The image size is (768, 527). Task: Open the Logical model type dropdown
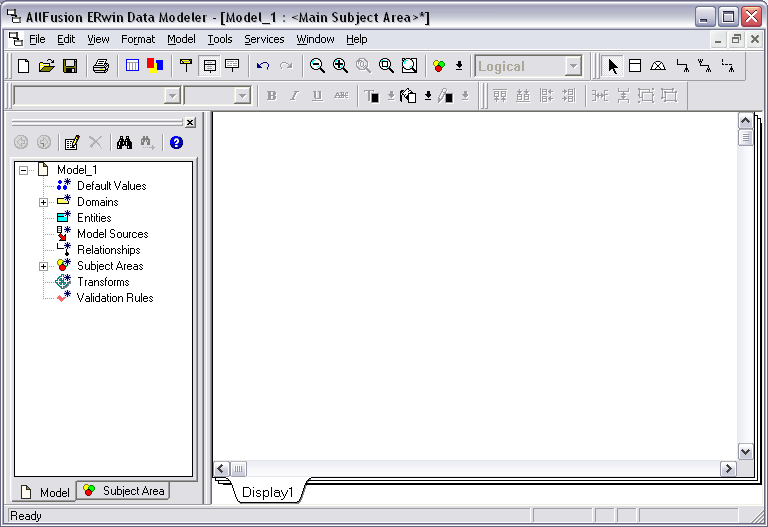573,66
